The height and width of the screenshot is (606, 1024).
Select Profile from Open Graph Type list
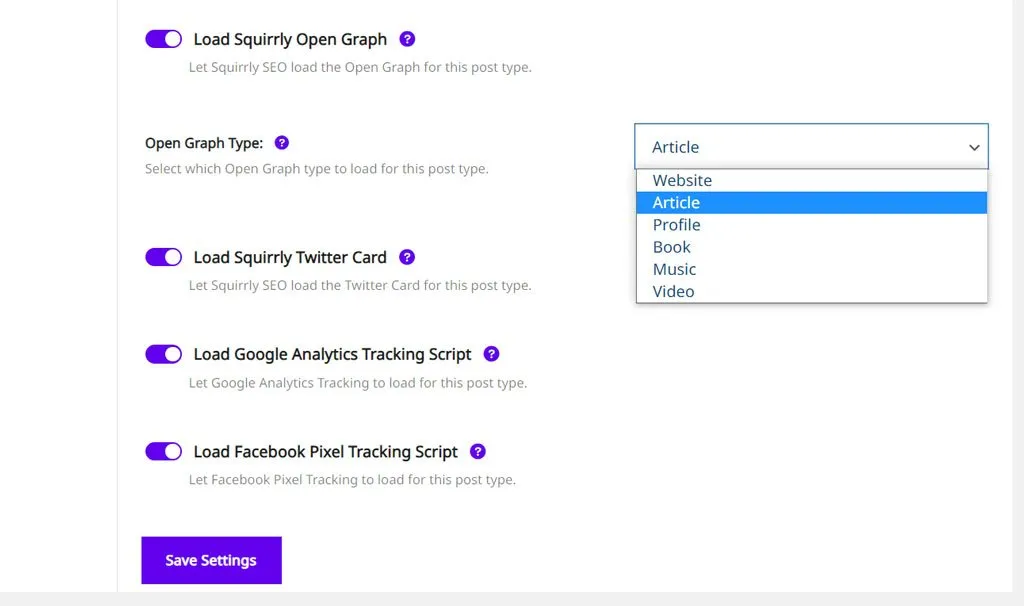click(811, 225)
